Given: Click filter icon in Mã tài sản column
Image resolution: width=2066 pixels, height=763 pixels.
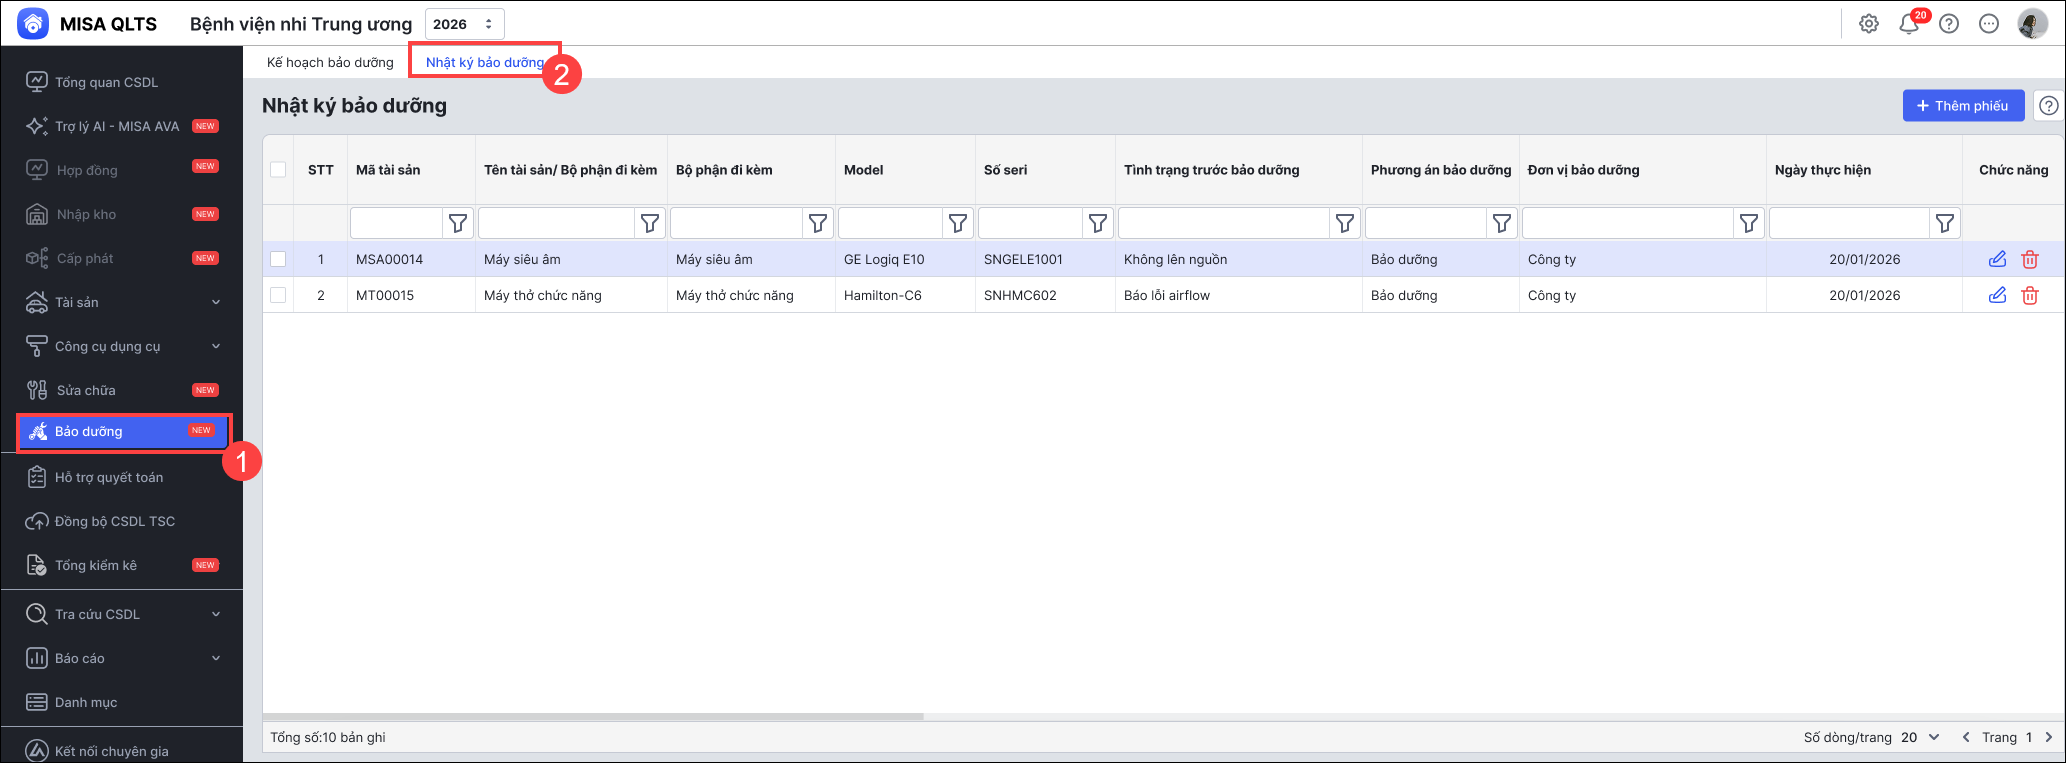Looking at the screenshot, I should pyautogui.click(x=458, y=223).
